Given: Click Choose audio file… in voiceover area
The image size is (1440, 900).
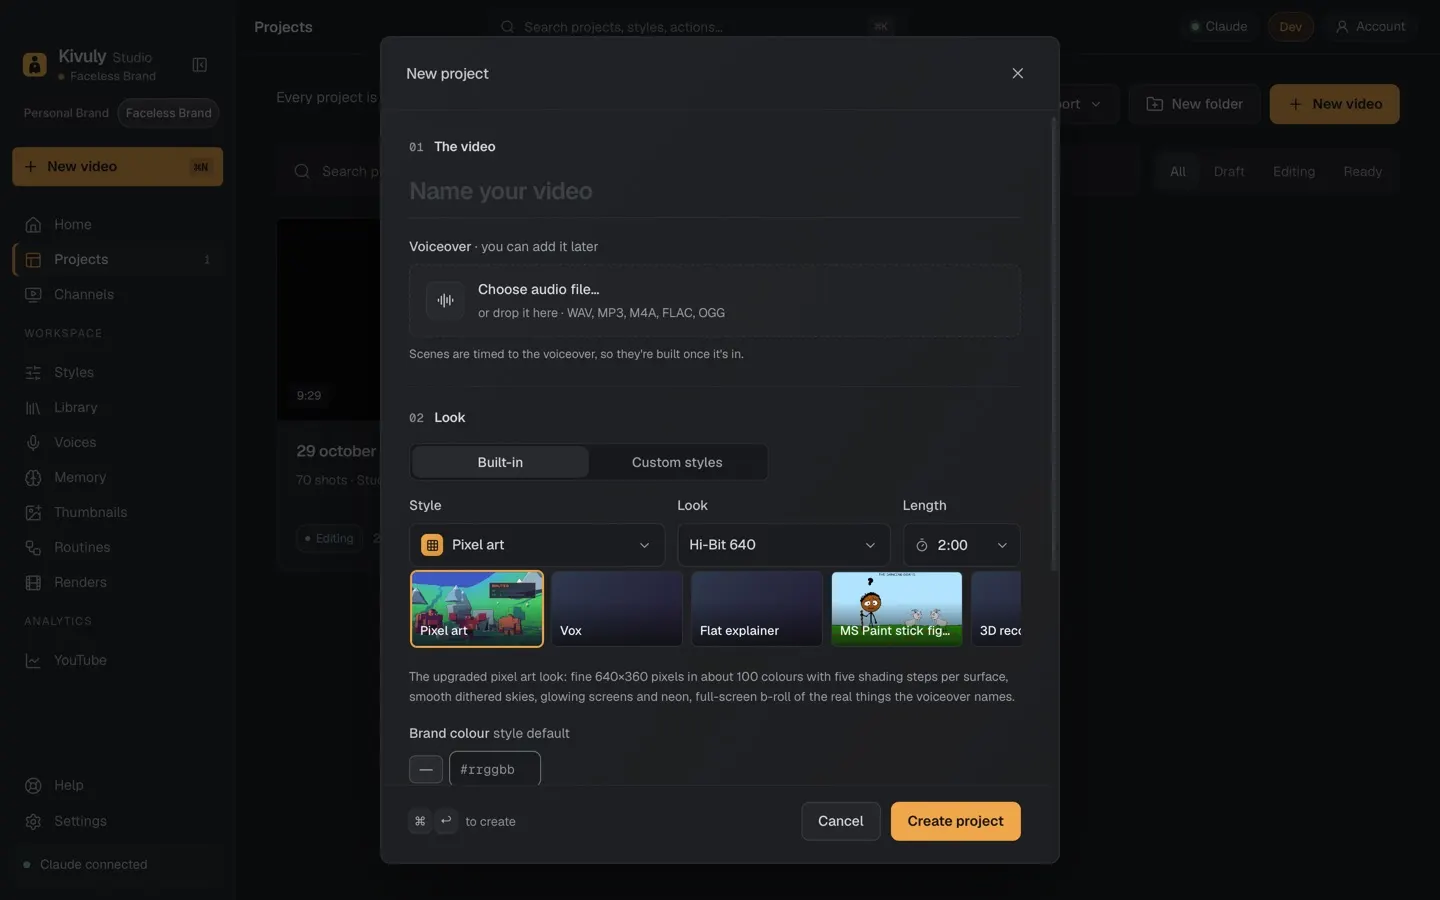Looking at the screenshot, I should coord(539,290).
